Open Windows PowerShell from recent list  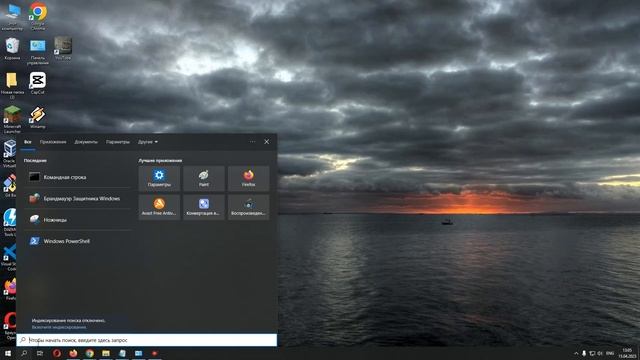[78, 241]
